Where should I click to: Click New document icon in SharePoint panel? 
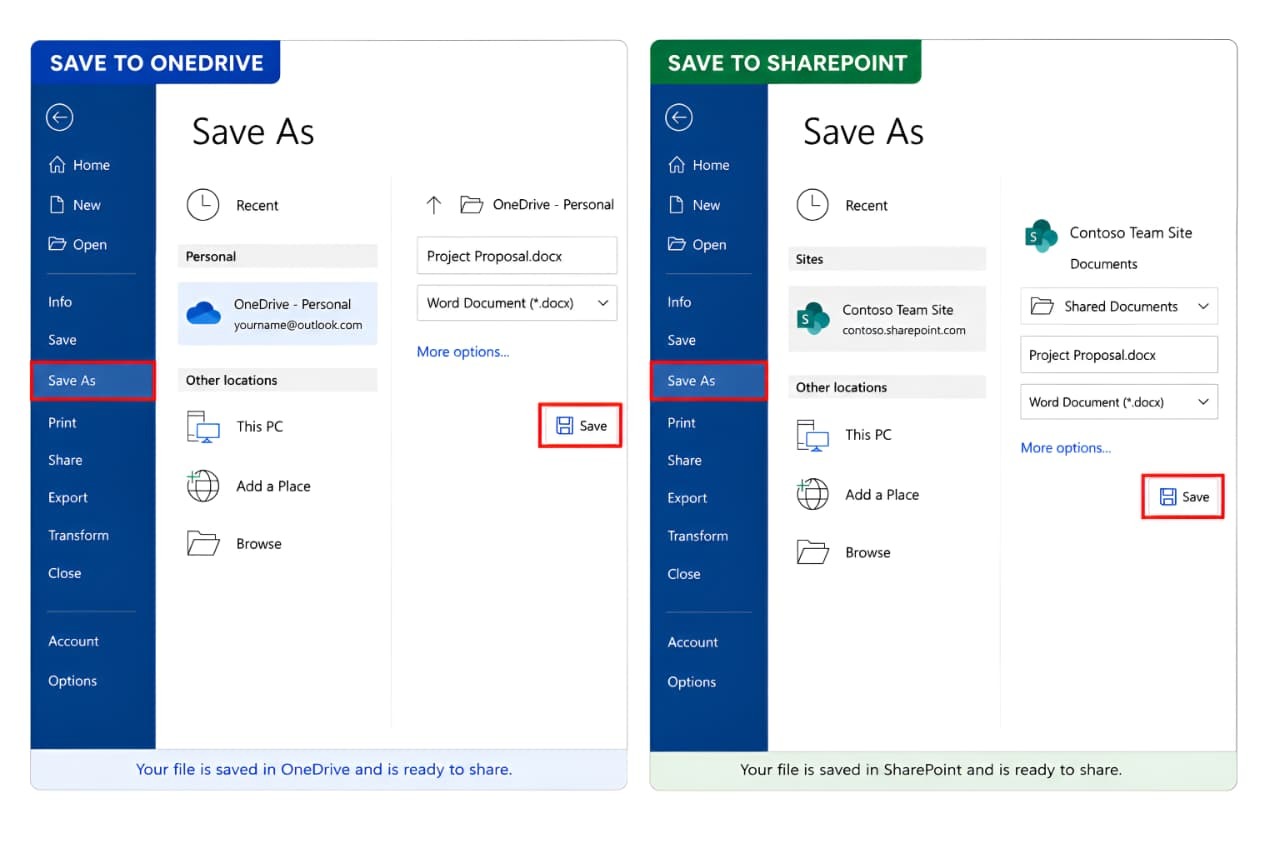point(677,205)
